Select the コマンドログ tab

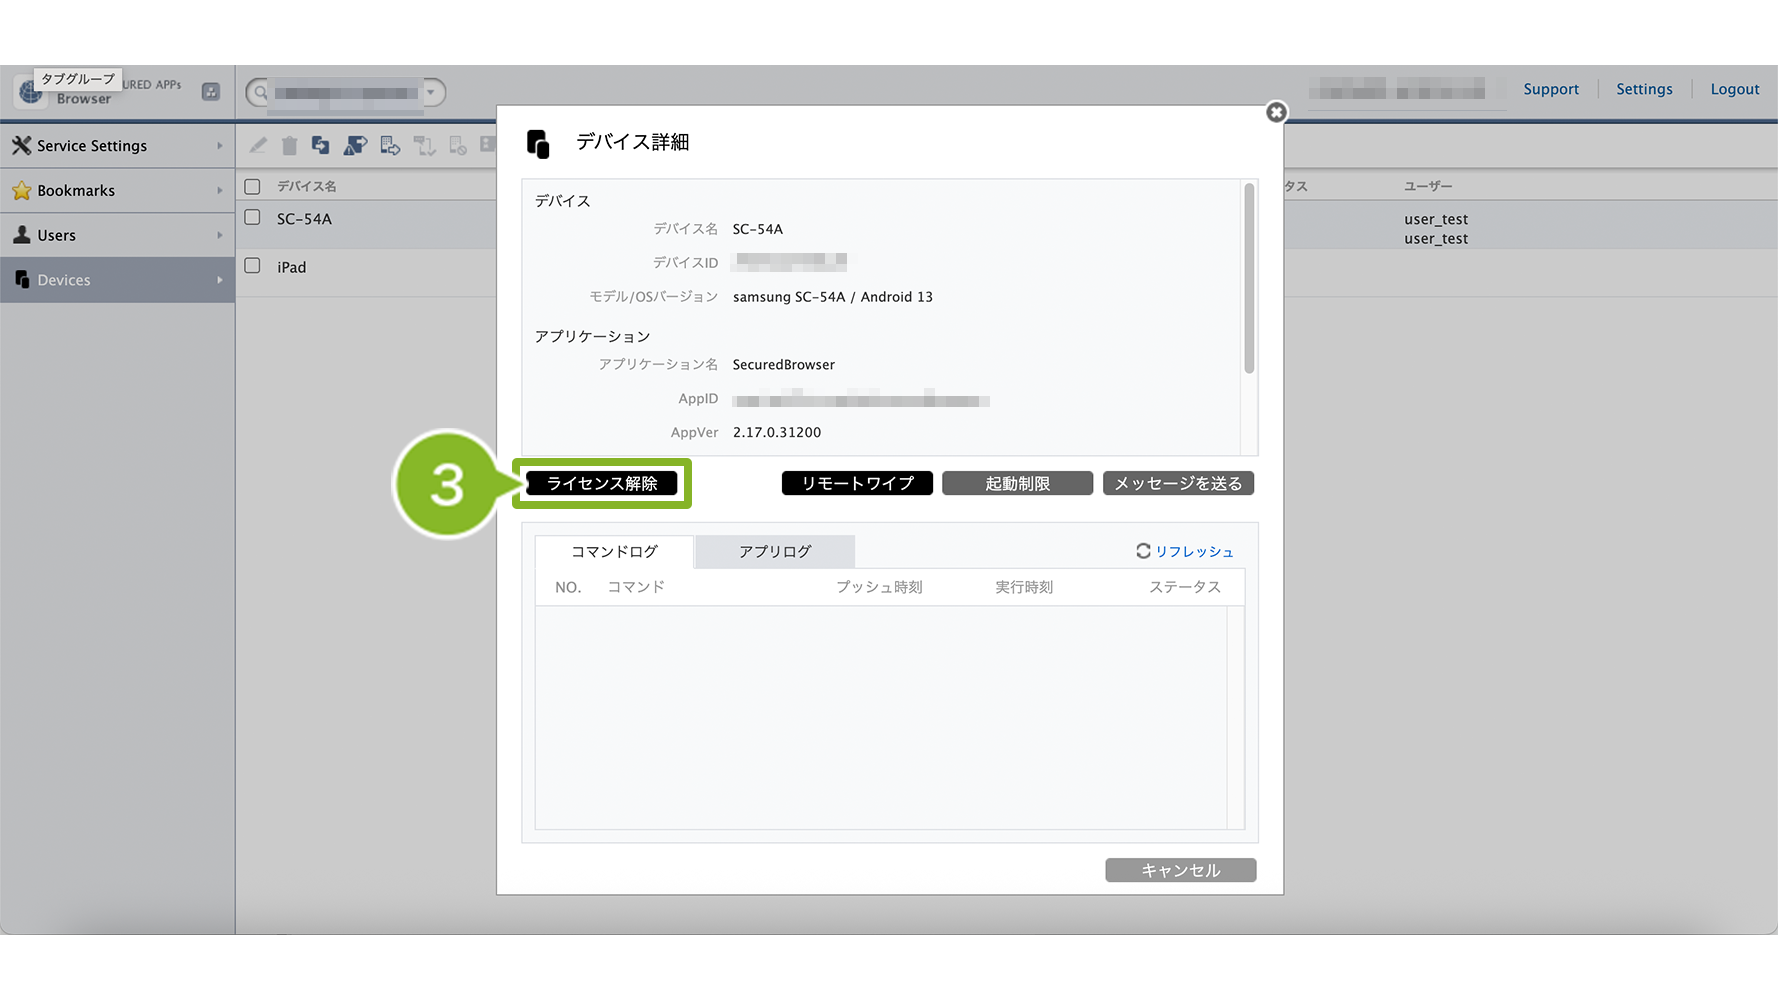(614, 551)
